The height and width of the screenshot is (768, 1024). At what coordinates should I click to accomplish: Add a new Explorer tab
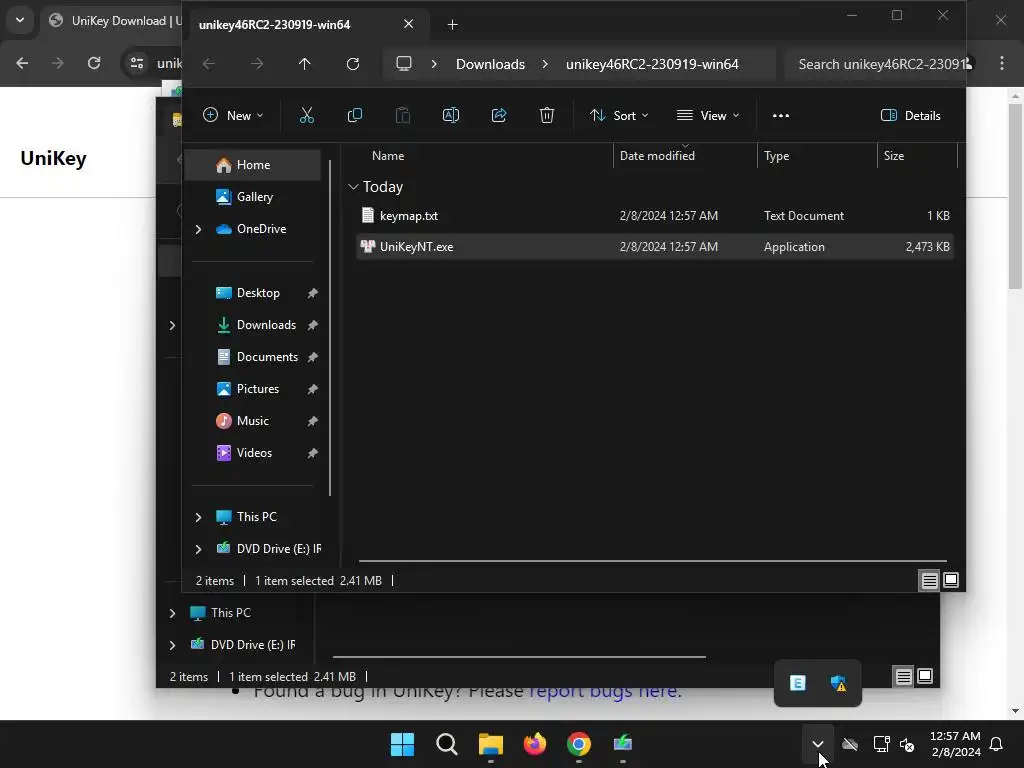pyautogui.click(x=452, y=25)
